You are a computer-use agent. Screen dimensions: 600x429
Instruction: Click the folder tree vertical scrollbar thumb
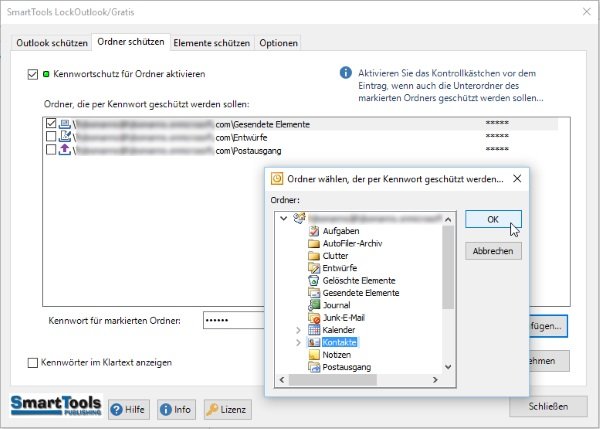click(448, 267)
